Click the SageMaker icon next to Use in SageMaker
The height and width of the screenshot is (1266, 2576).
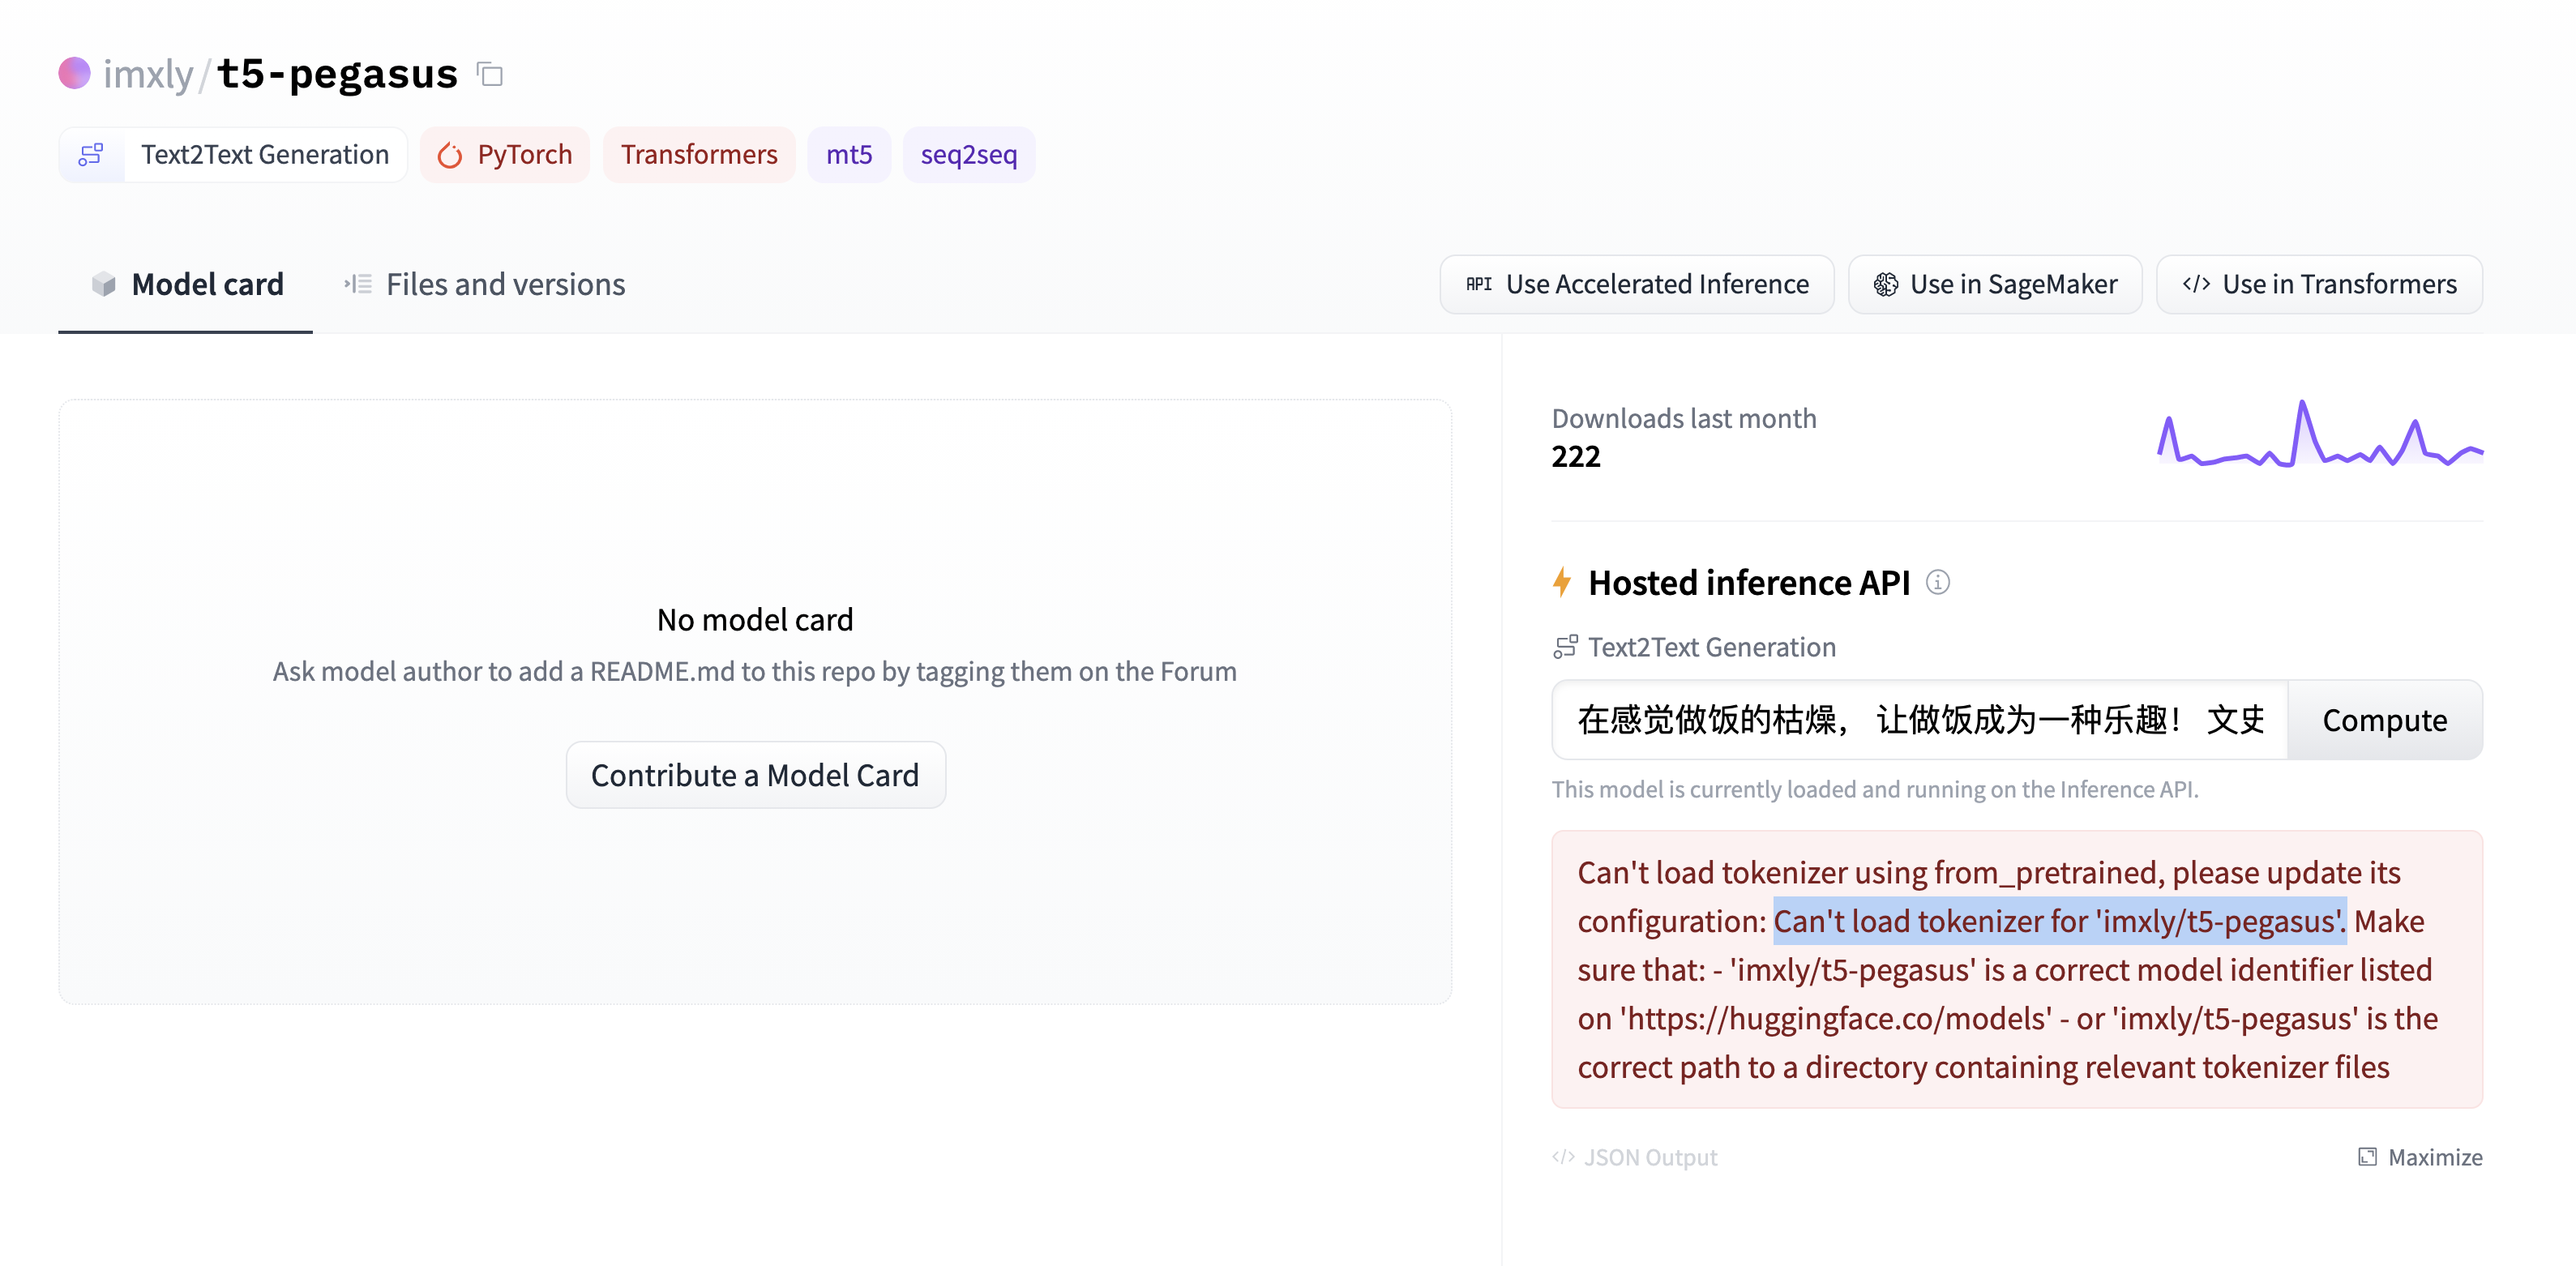[x=1885, y=284]
